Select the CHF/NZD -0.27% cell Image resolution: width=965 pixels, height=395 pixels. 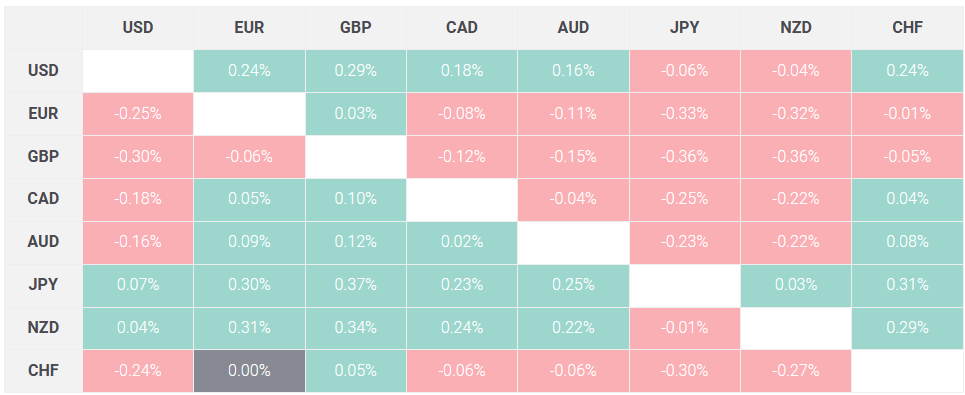pyautogui.click(x=796, y=371)
